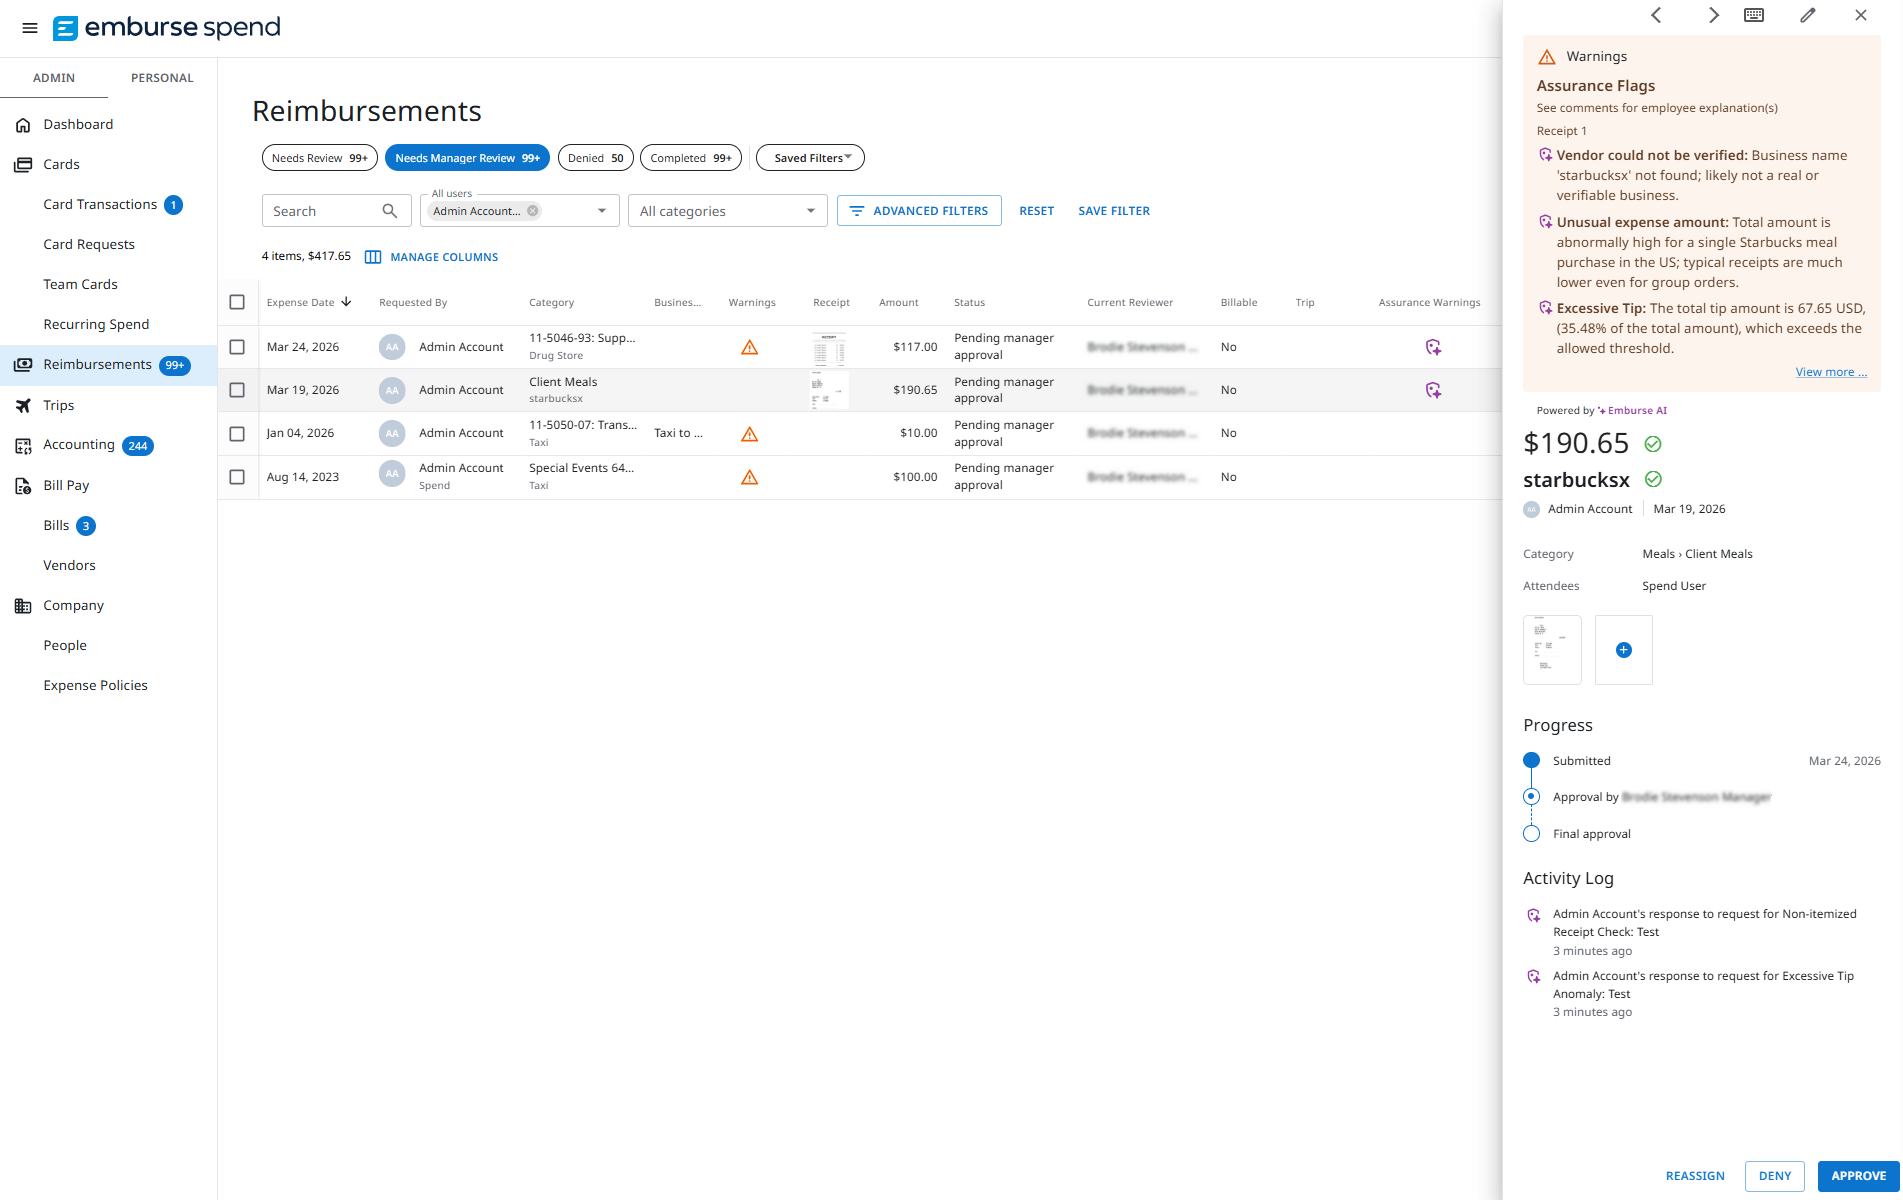Image resolution: width=1903 pixels, height=1200 pixels.
Task: Open keyboard shortcuts icon in panel header
Action: [1754, 15]
